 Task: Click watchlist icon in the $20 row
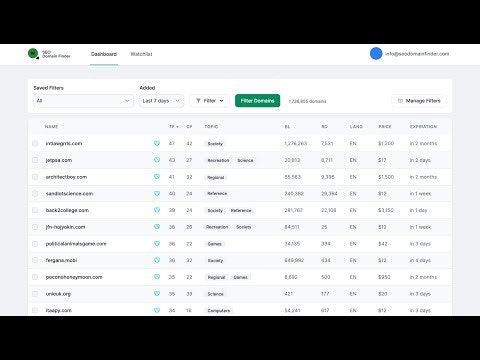pyautogui.click(x=157, y=294)
